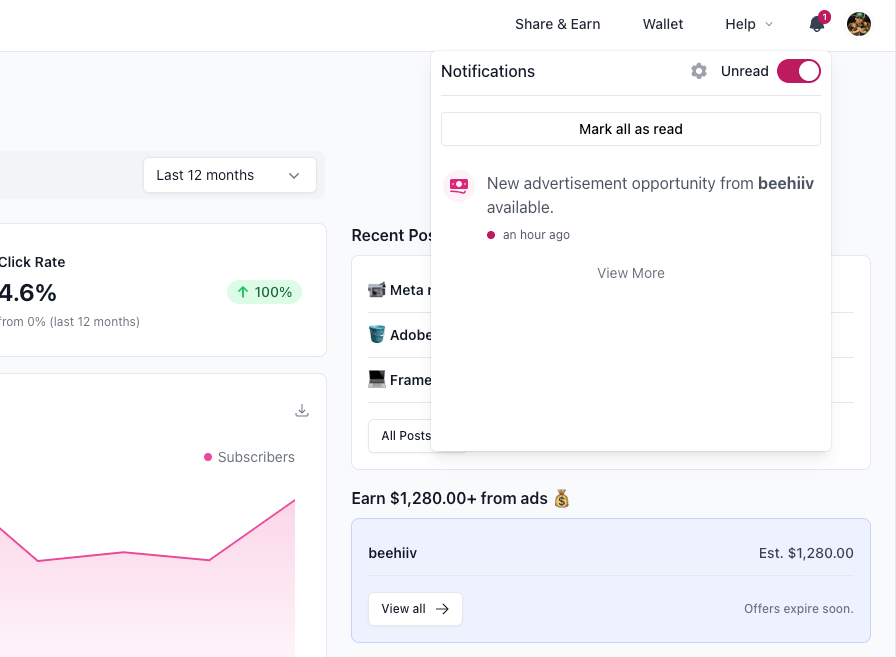Image resolution: width=896 pixels, height=657 pixels.
Task: Click the beehiiv advertiser name in ads card
Action: pyautogui.click(x=393, y=553)
